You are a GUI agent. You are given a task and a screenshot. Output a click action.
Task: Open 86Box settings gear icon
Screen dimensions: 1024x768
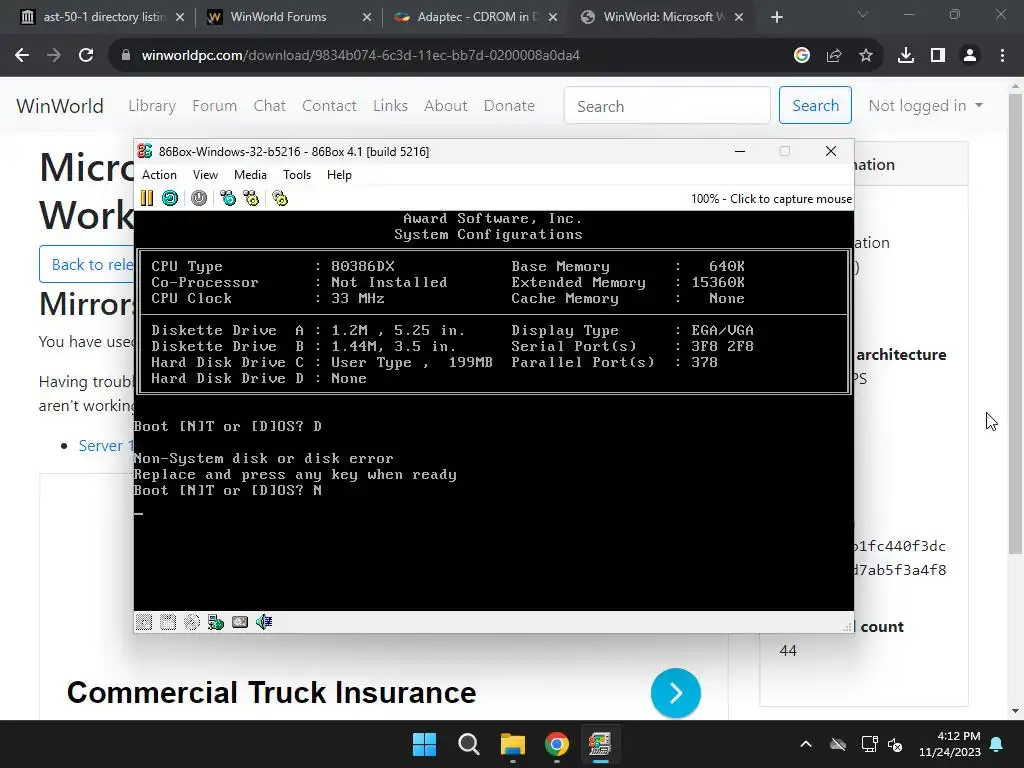click(x=280, y=199)
